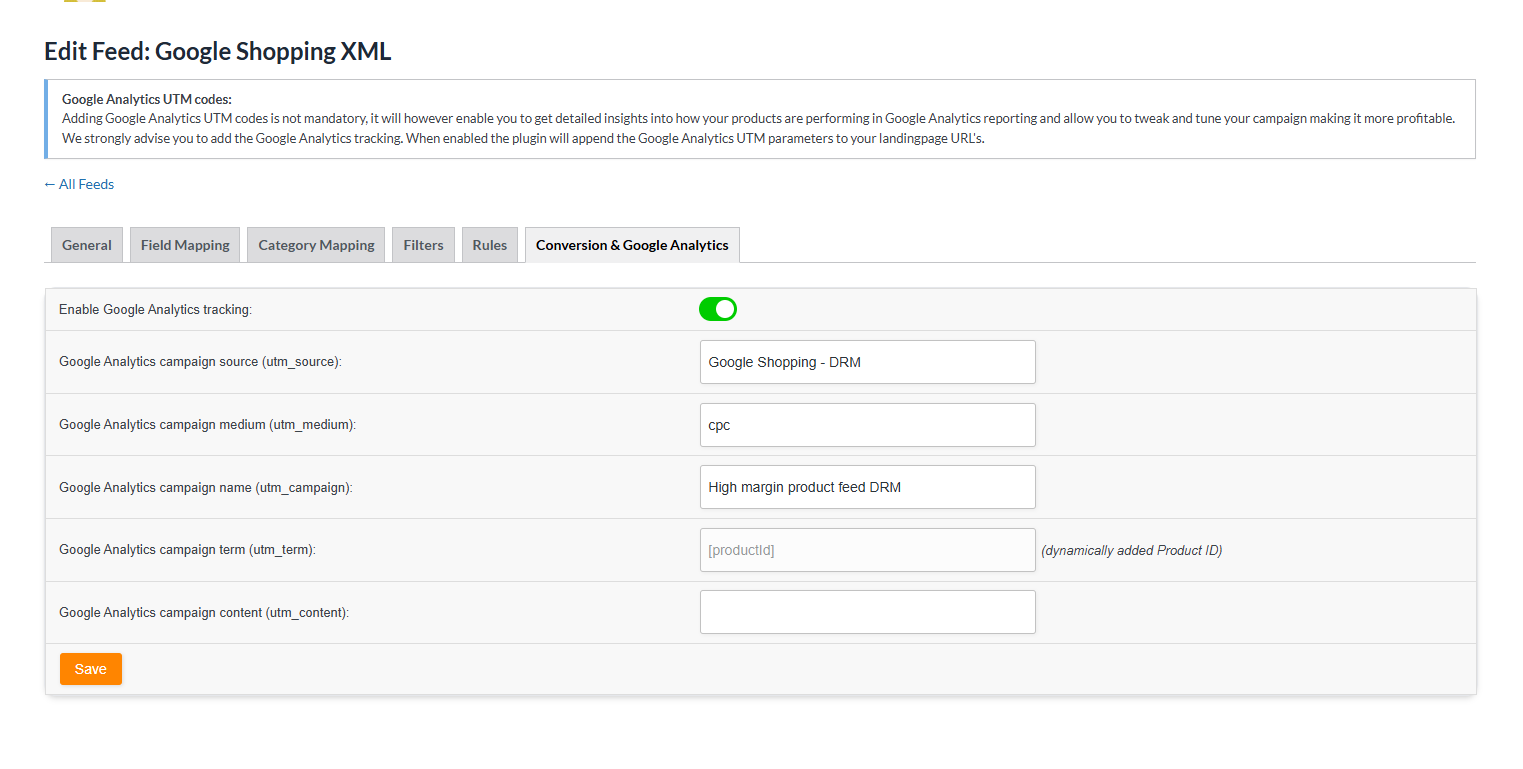Screen dimensions: 1523x769
Task: Focus the empty utm_content input field
Action: (x=867, y=612)
